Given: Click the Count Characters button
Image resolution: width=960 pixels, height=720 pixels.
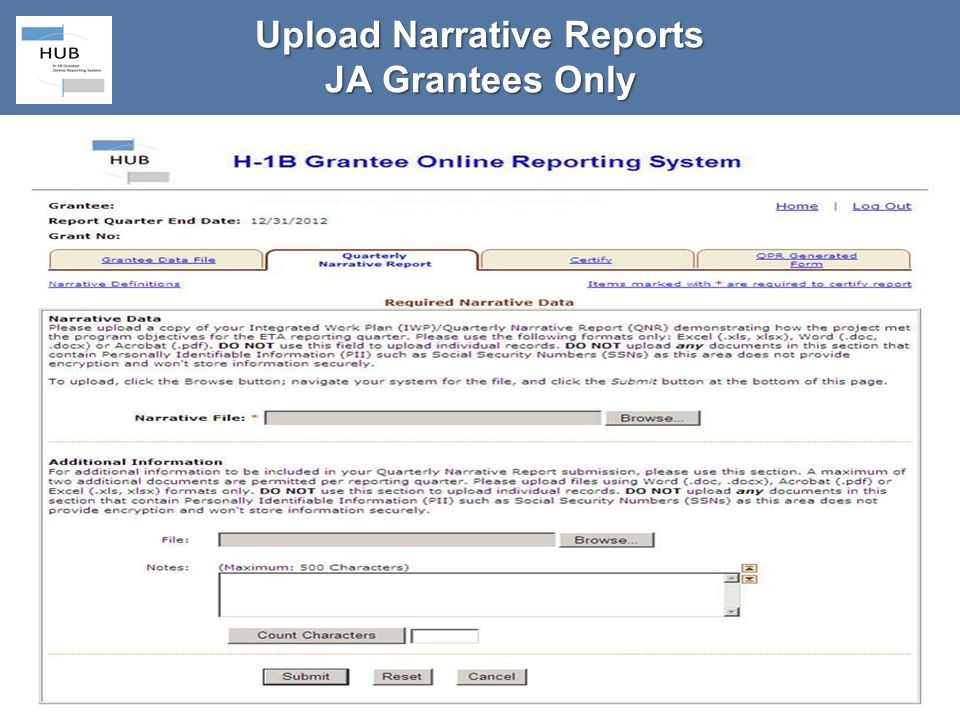Looking at the screenshot, I should click(317, 636).
